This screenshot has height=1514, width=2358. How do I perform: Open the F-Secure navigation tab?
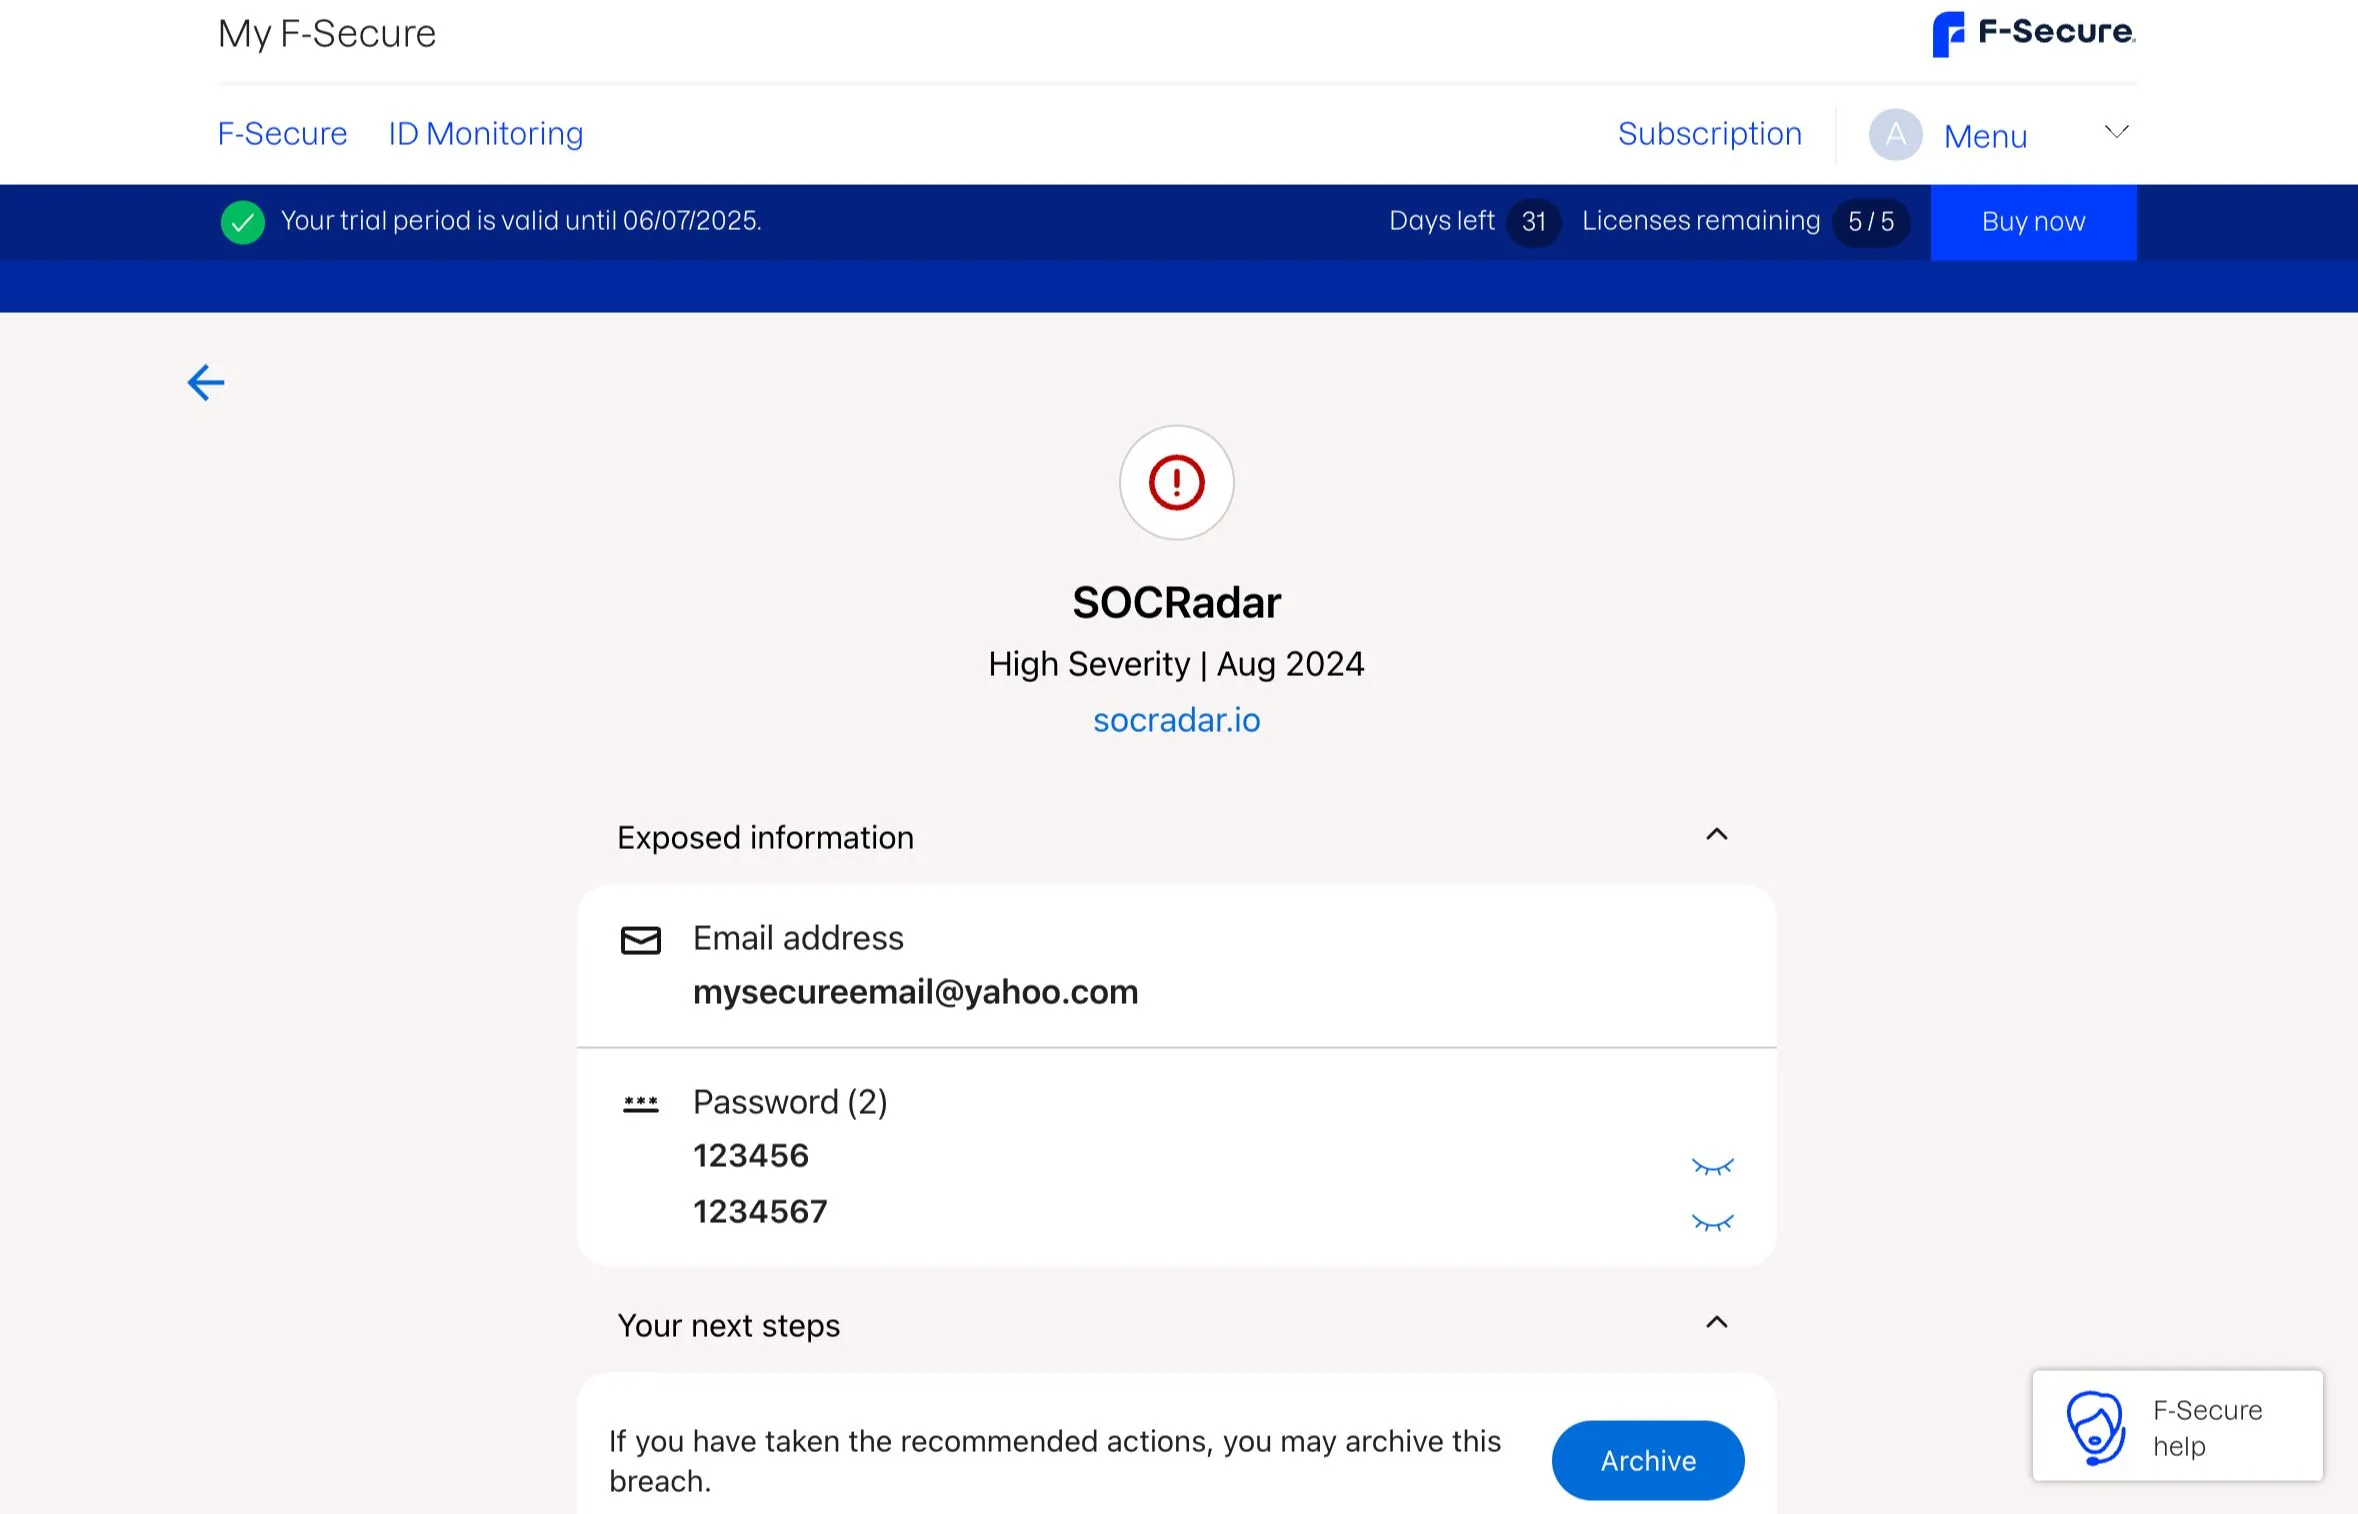coord(283,134)
